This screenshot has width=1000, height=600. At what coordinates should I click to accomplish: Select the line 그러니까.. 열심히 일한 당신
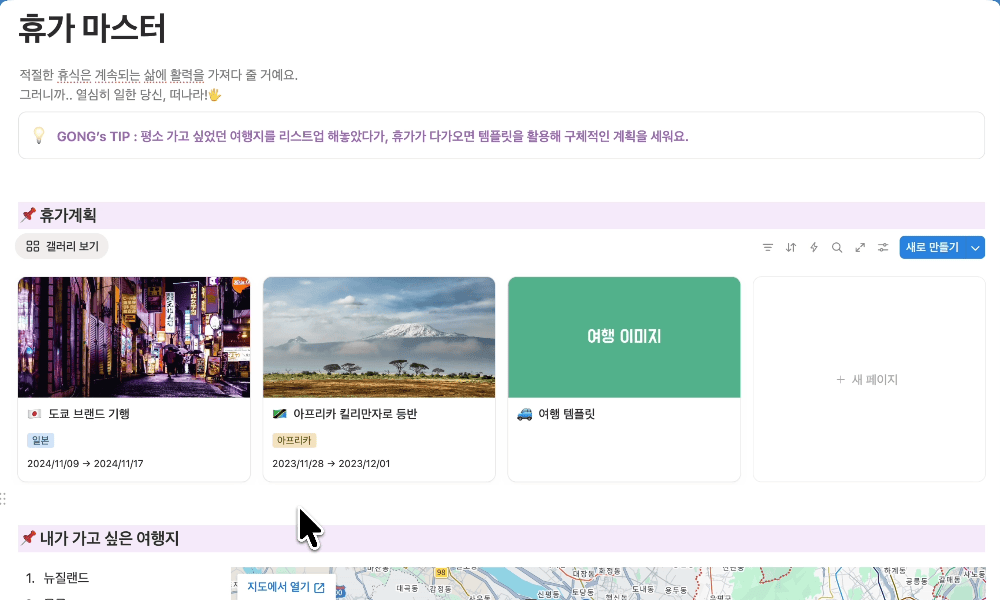[120, 95]
